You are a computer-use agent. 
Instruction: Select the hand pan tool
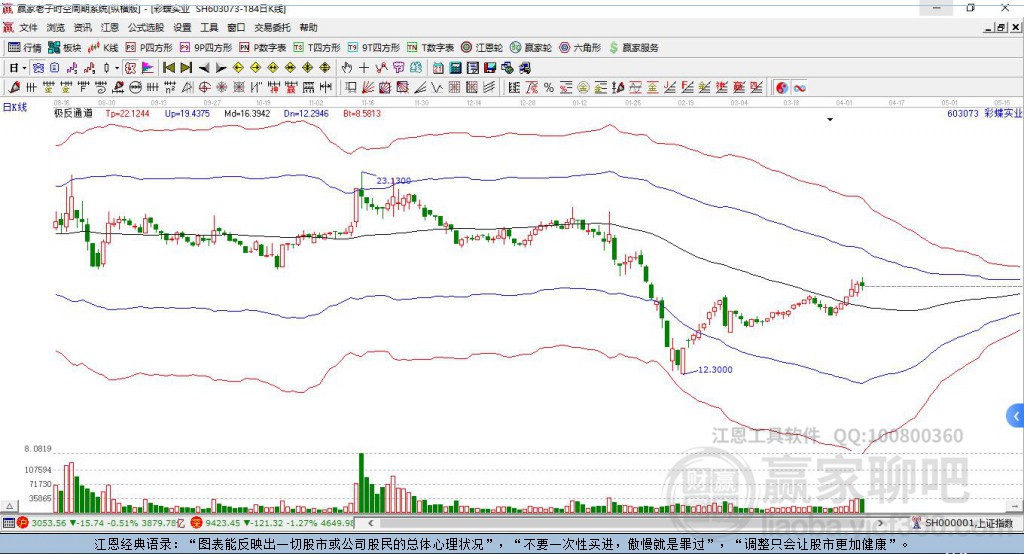346,68
